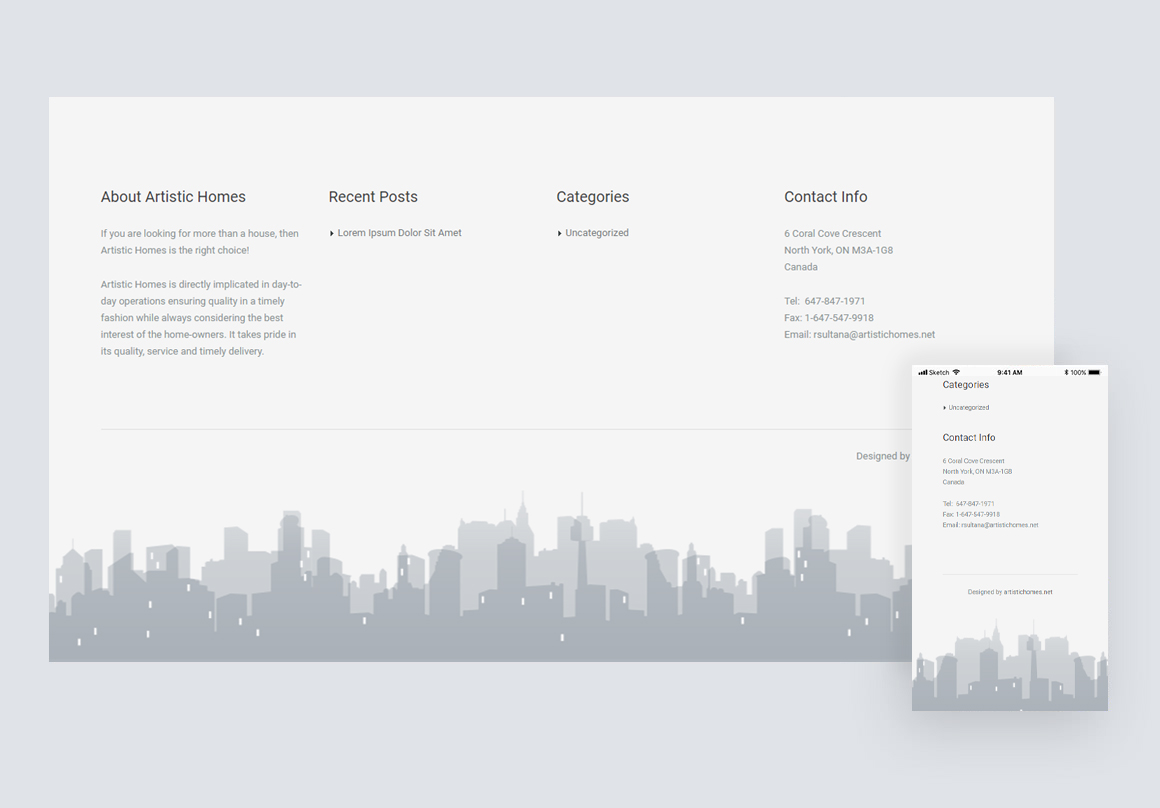Screen dimensions: 1160x808
Task: Click the desktop Categories heading
Action: [593, 197]
